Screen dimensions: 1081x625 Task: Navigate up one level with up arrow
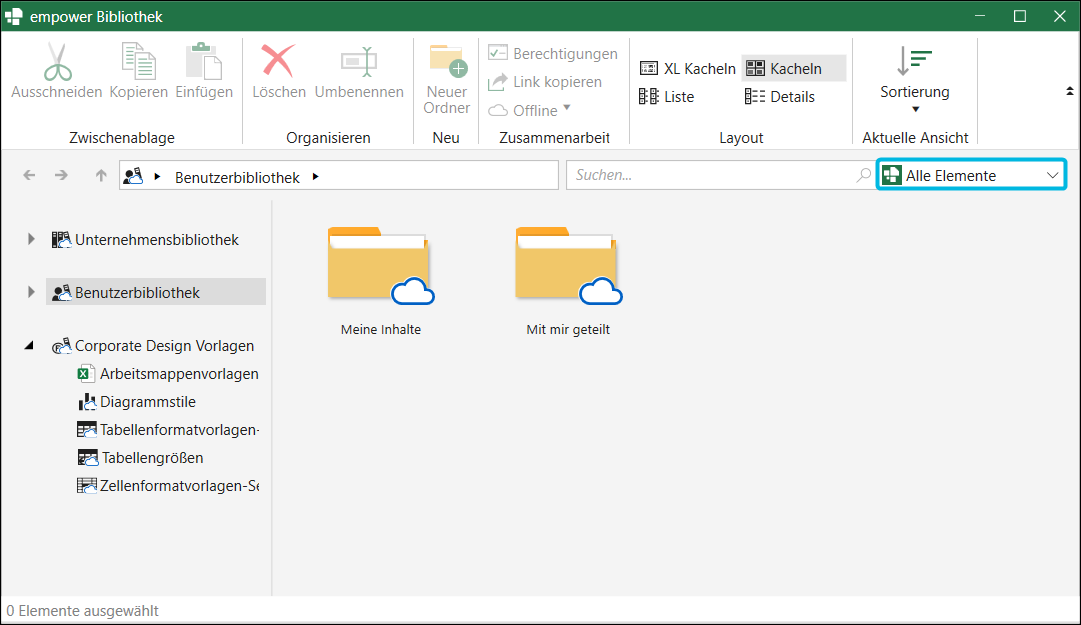tap(101, 176)
